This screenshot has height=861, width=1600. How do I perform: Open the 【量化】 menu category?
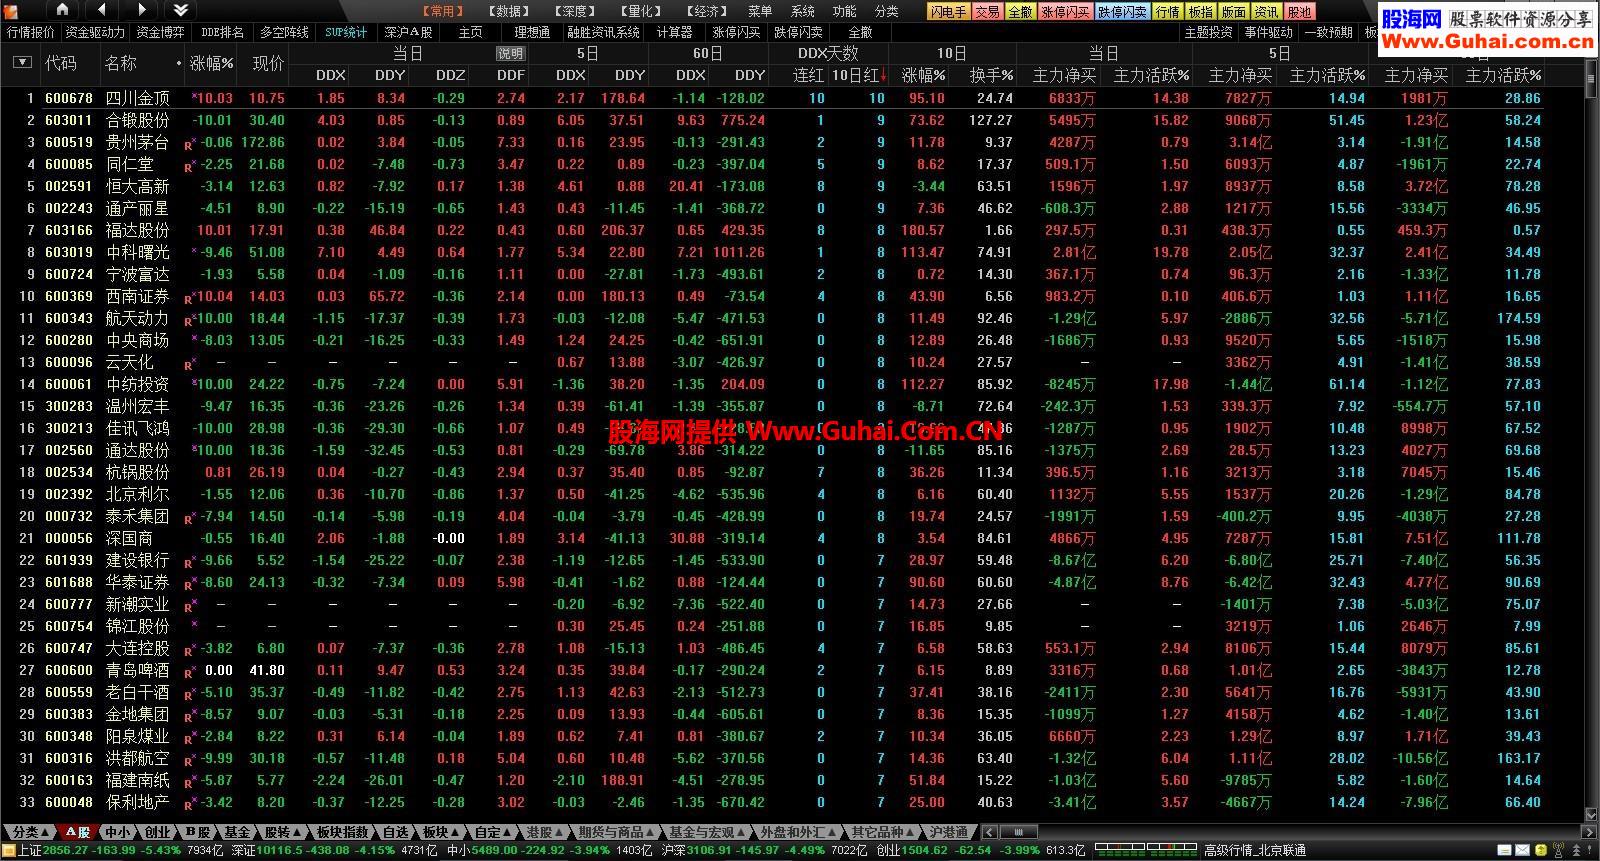(641, 11)
